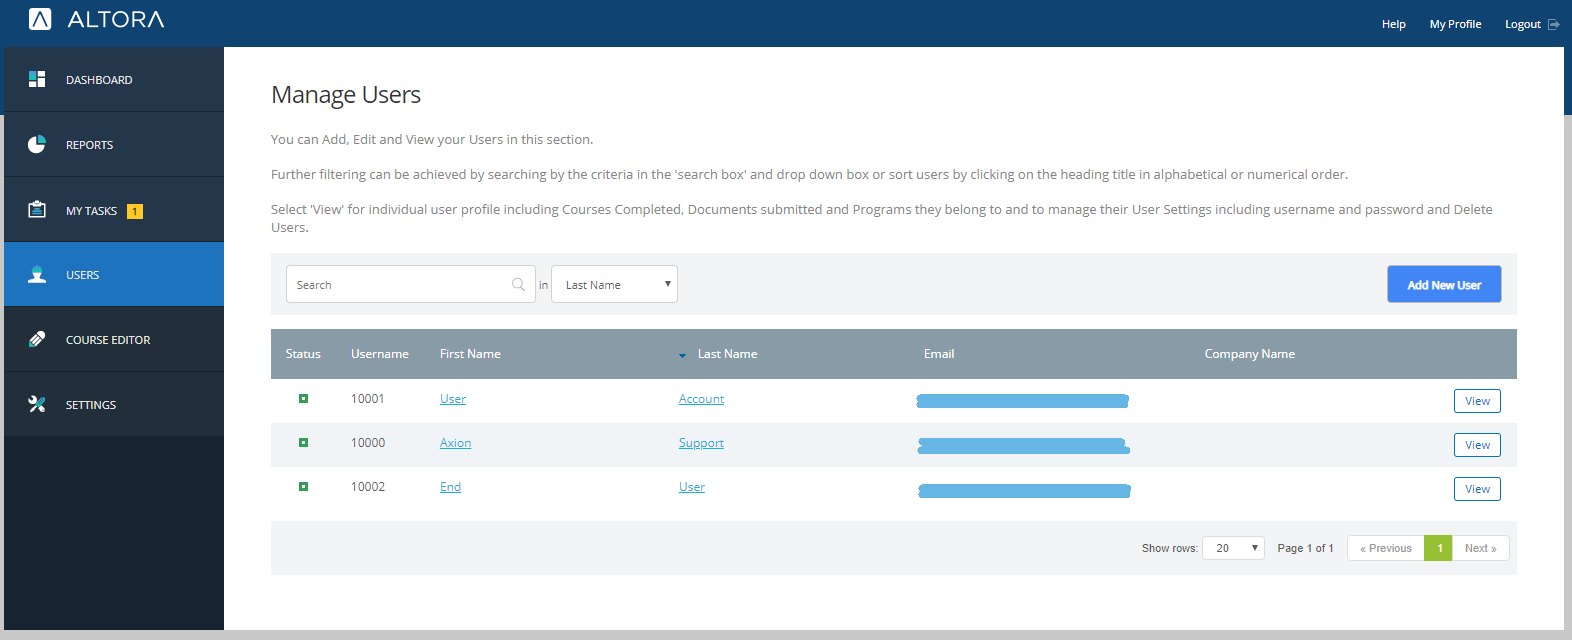Click the Reports pie chart icon

37,144
